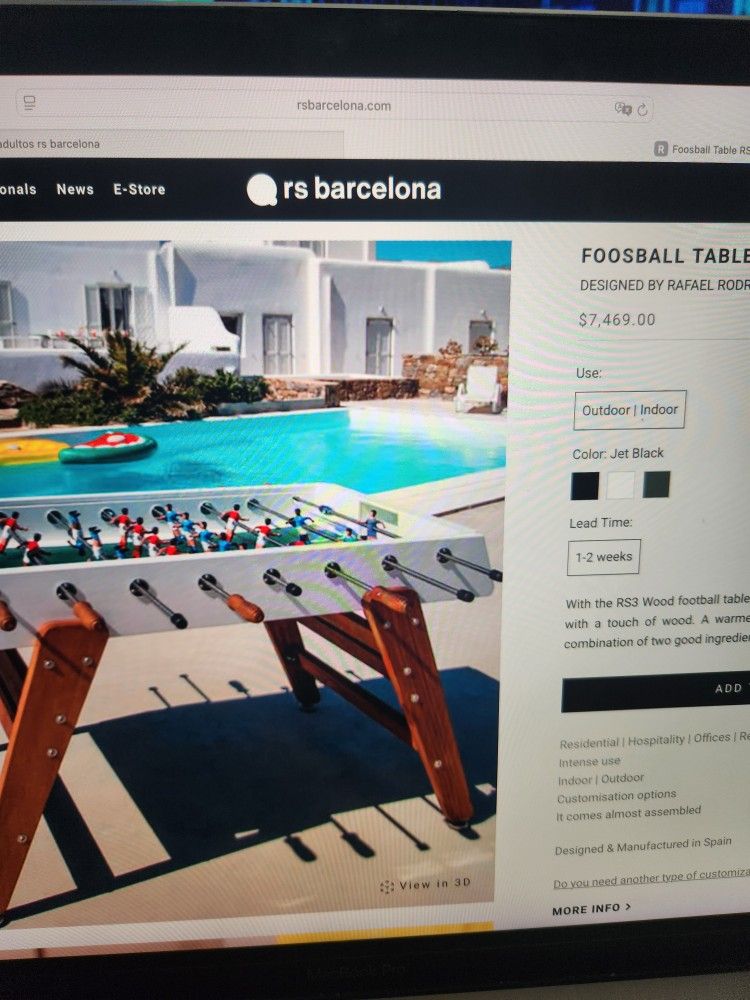Viewport: 750px width, 1000px height.
Task: Choose the white color swatch
Action: point(621,485)
